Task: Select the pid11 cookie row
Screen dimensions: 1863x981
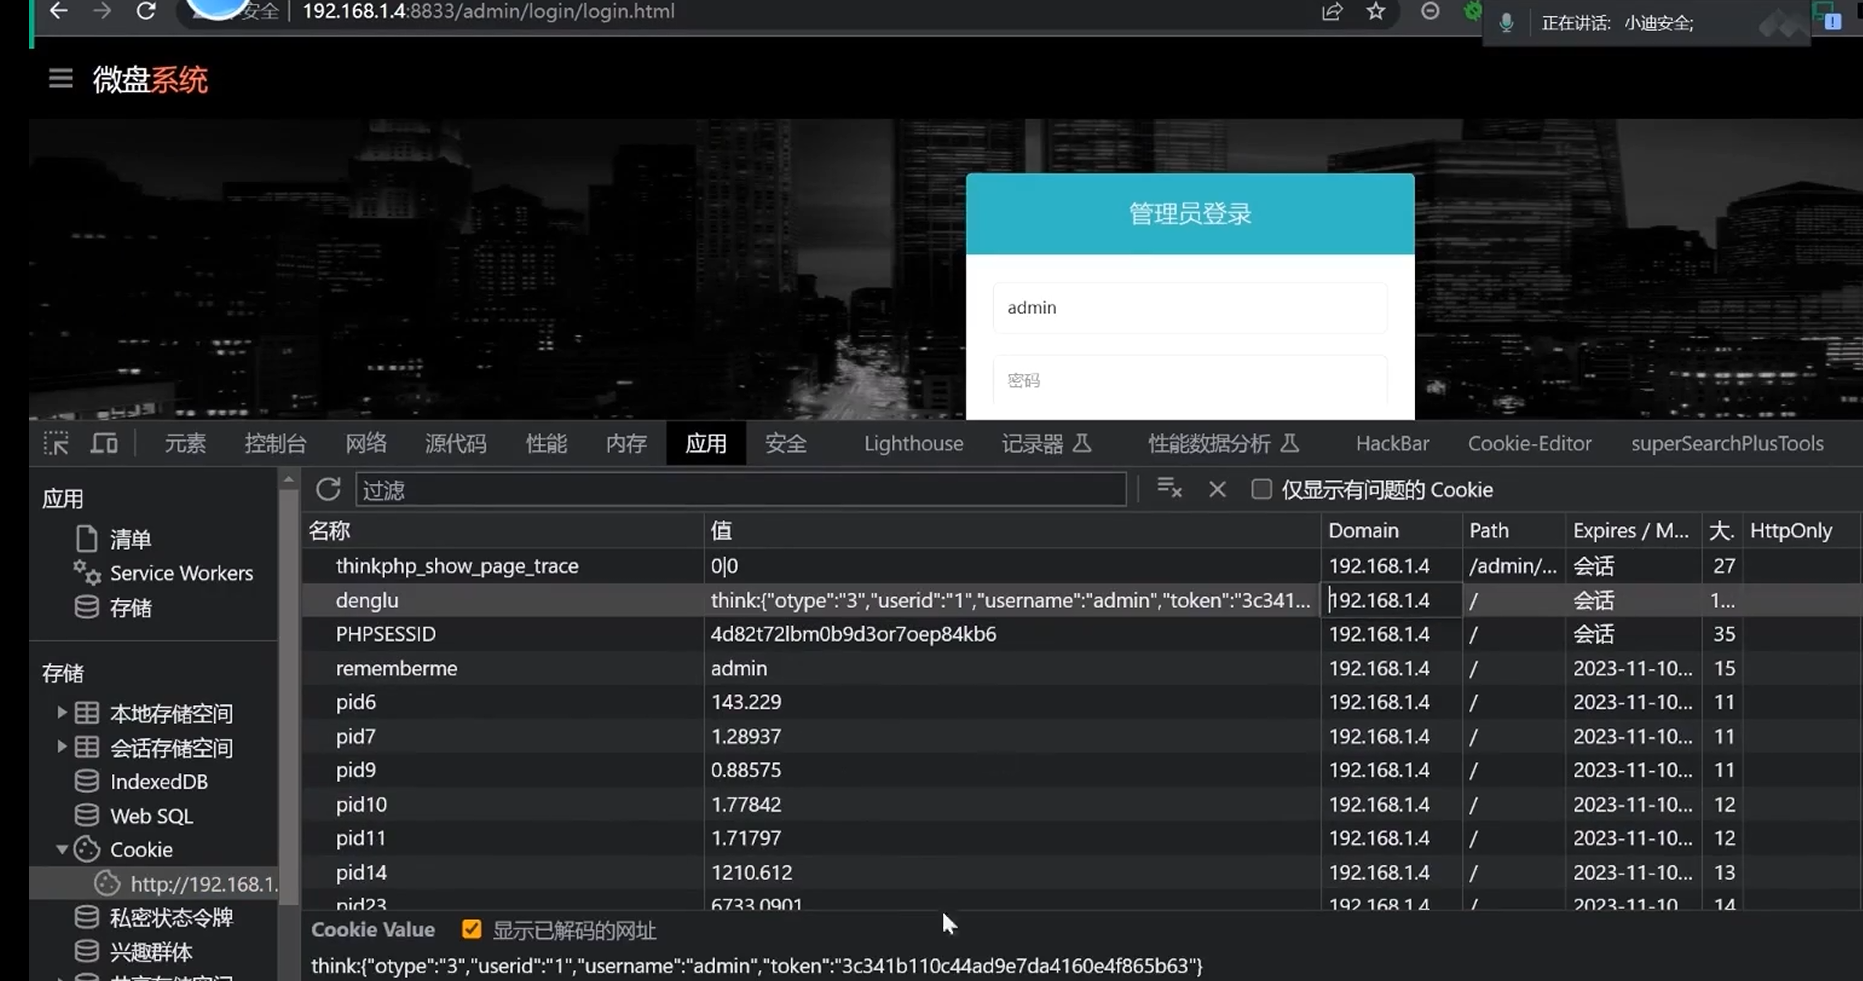Action: [1081, 838]
